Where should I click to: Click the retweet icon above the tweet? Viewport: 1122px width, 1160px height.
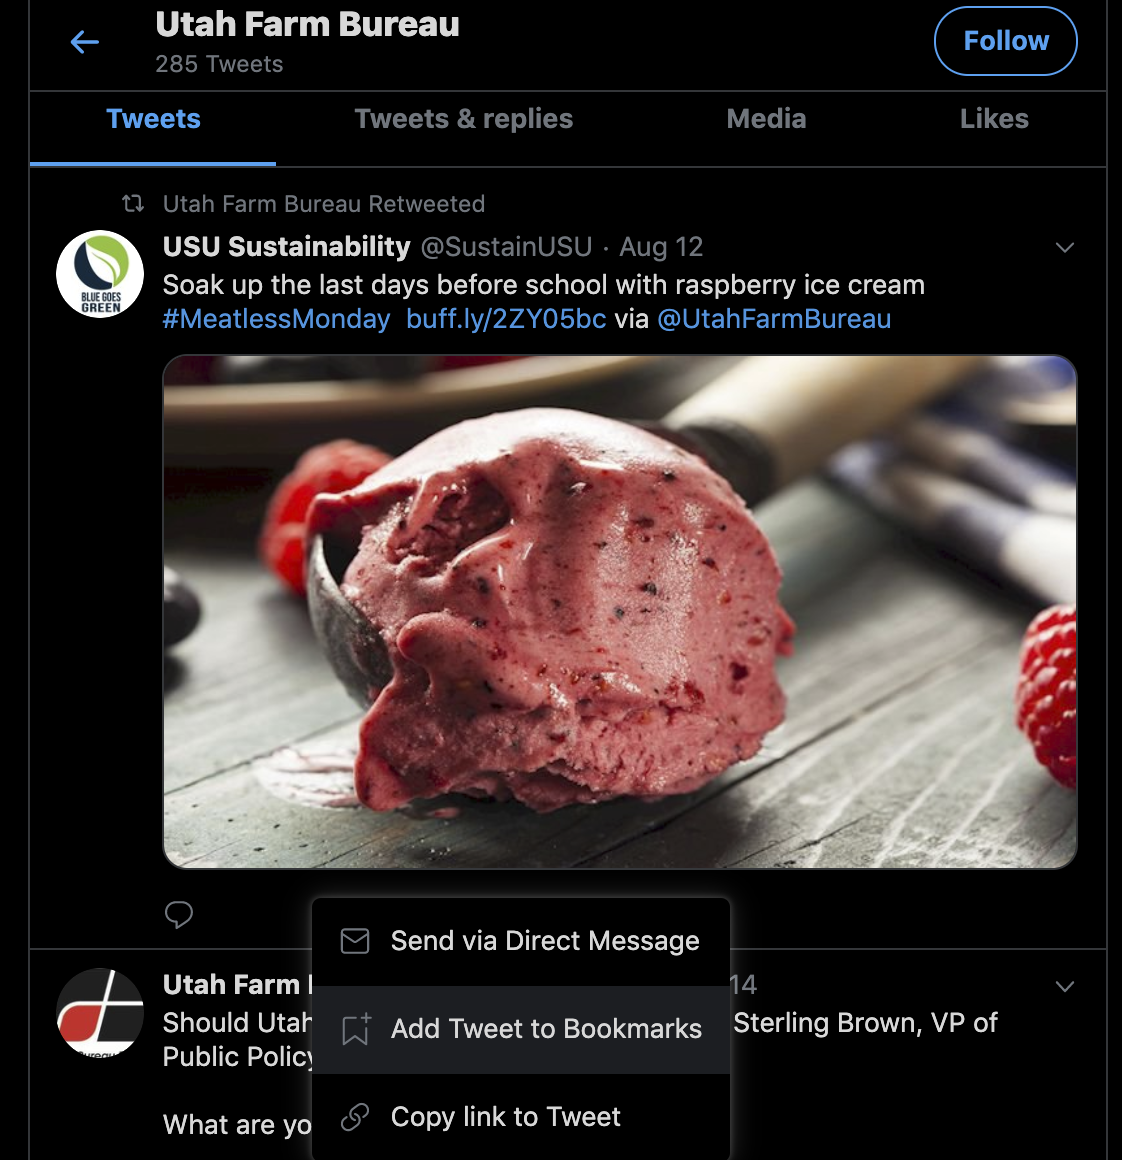(133, 204)
